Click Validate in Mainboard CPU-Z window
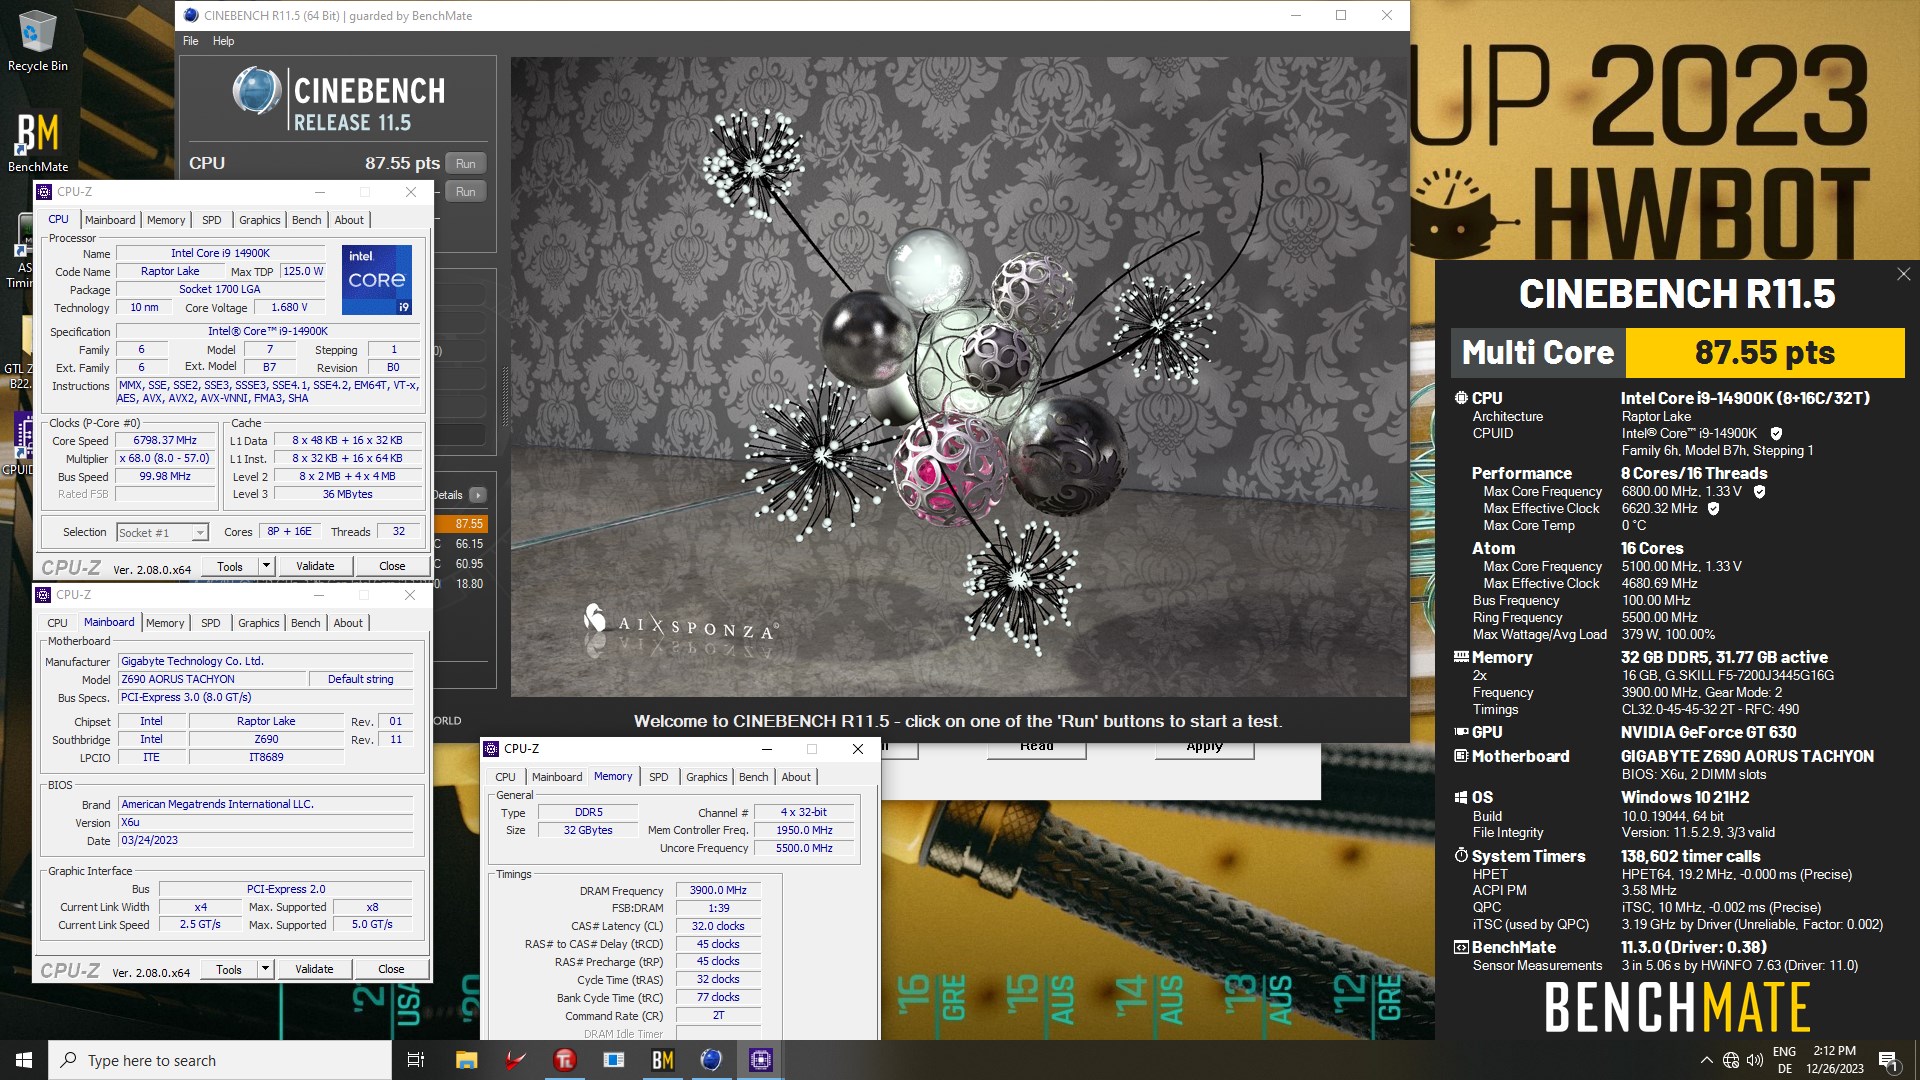This screenshot has width=1920, height=1080. coord(314,969)
